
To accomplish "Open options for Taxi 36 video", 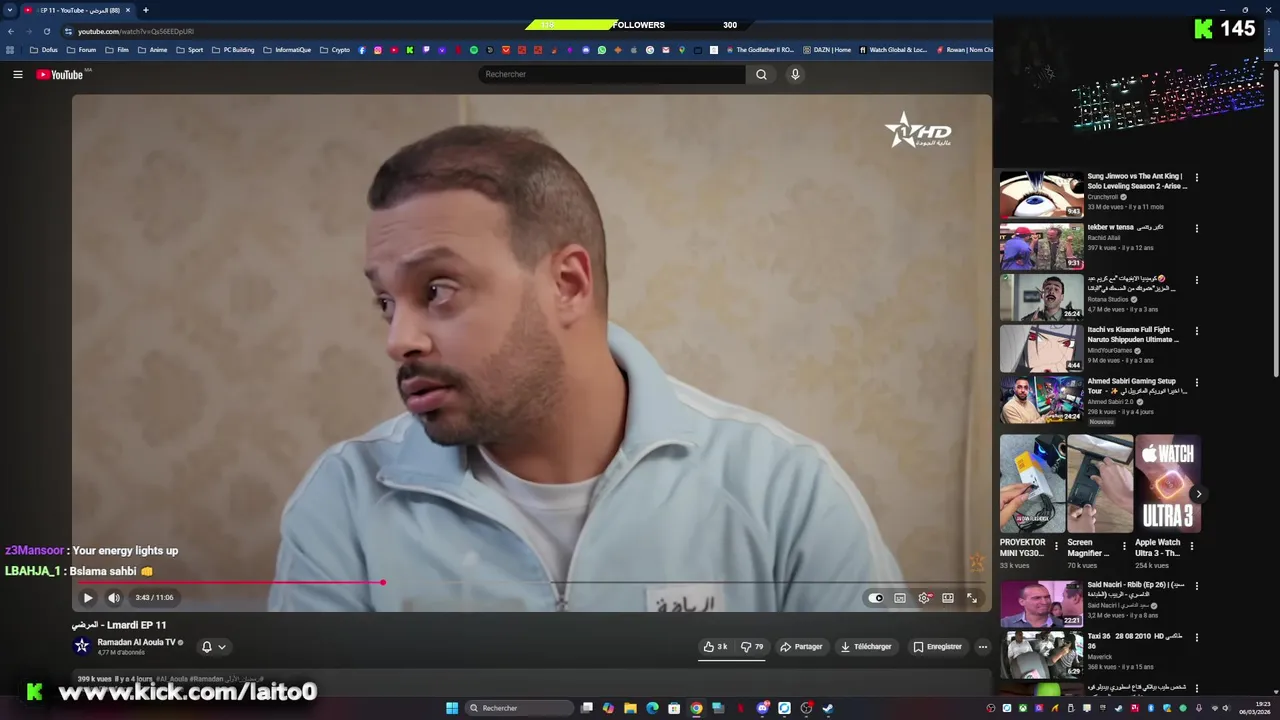I will point(1196,638).
